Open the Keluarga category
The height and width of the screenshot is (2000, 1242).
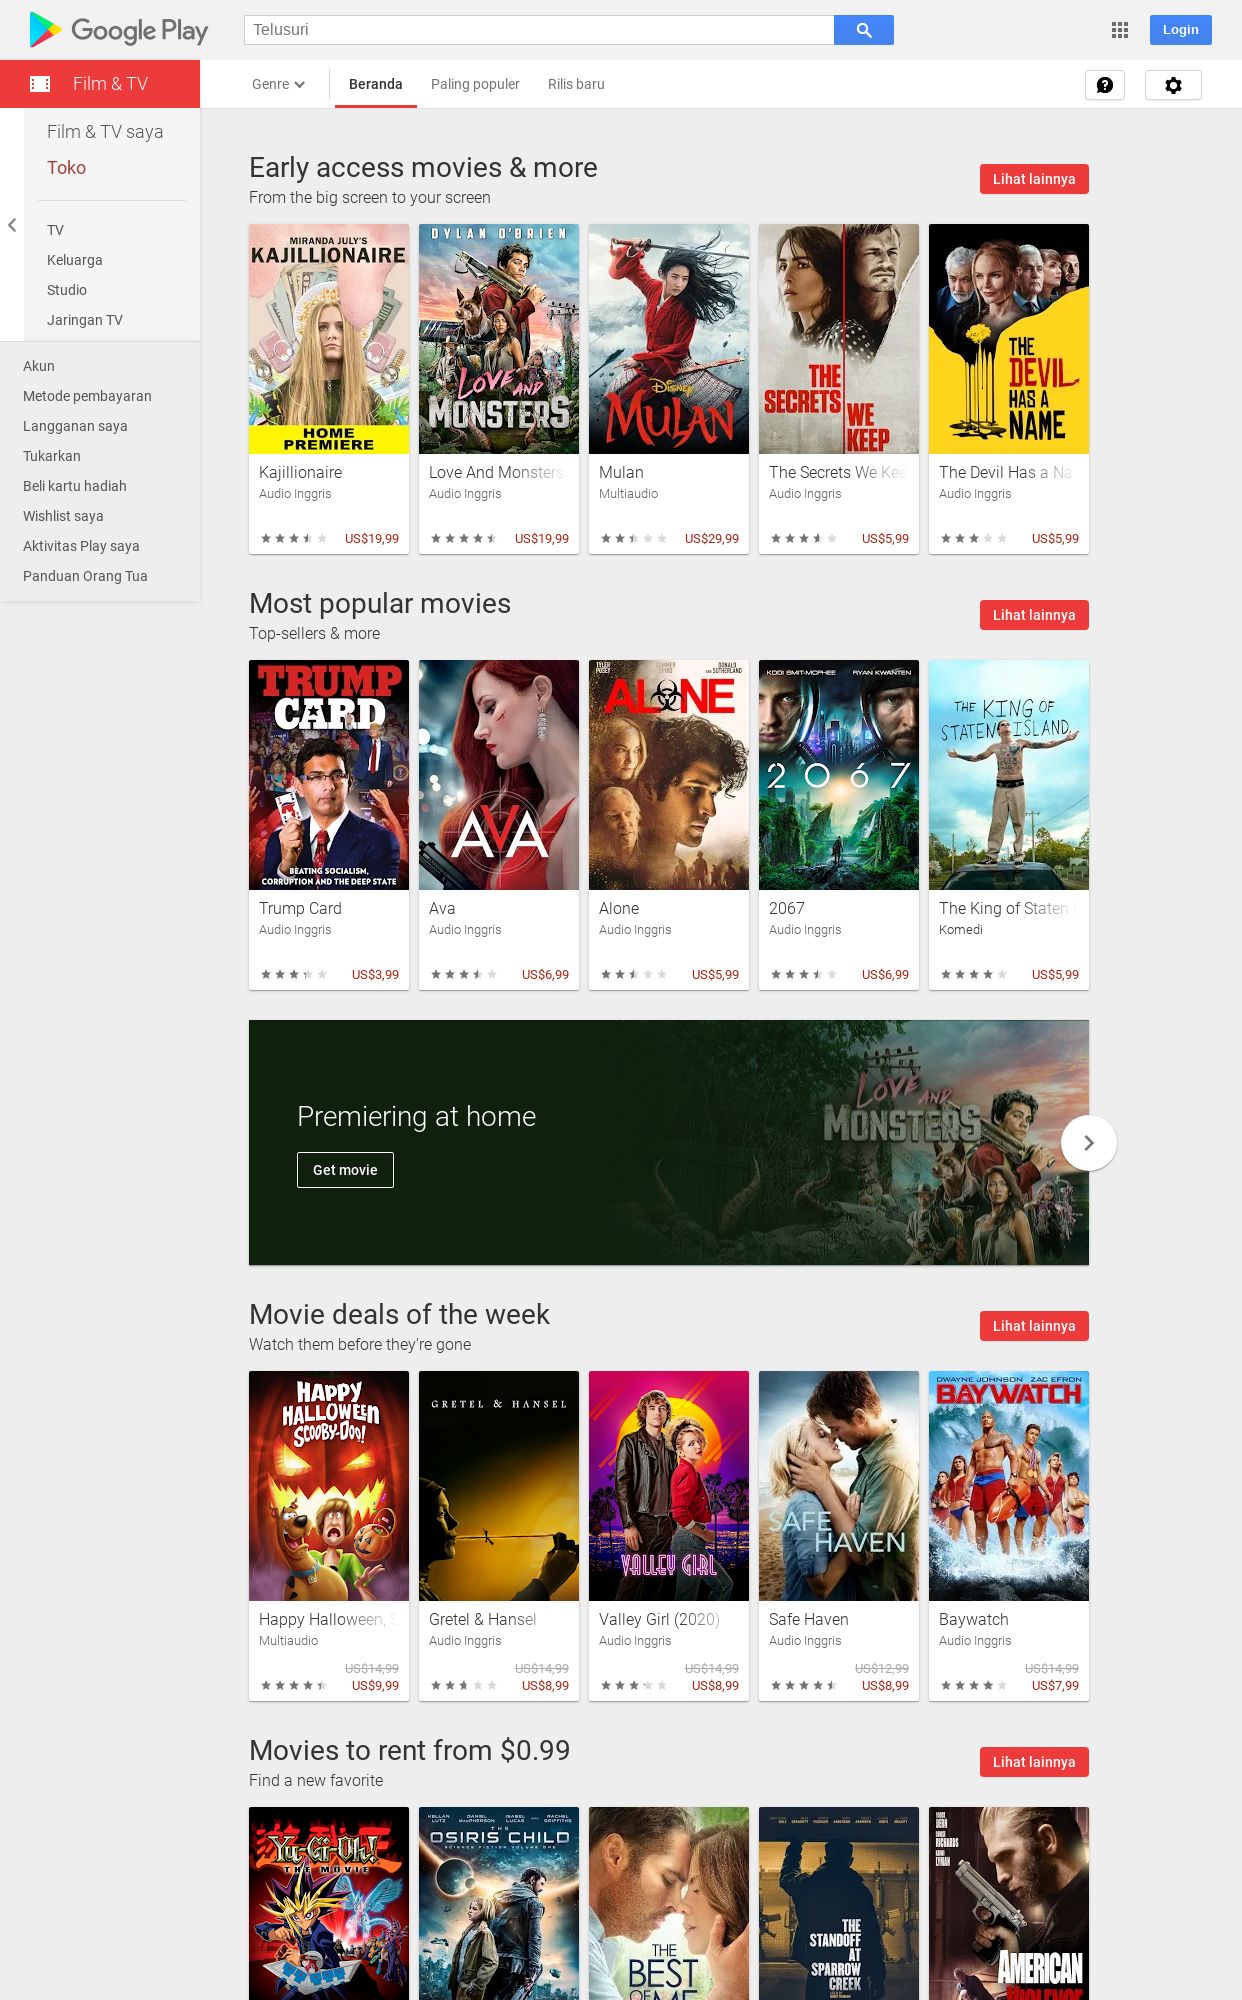point(75,260)
